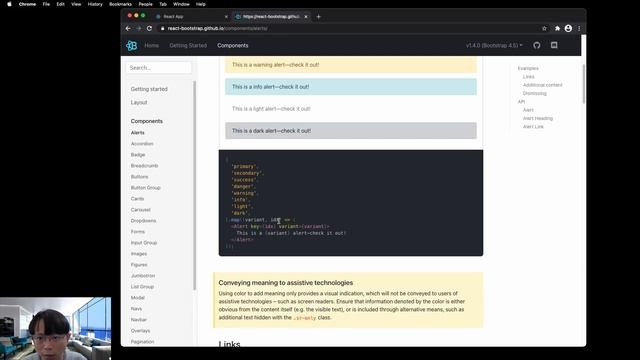Open Buttons in sidebar
This screenshot has width=640, height=360.
[140, 177]
